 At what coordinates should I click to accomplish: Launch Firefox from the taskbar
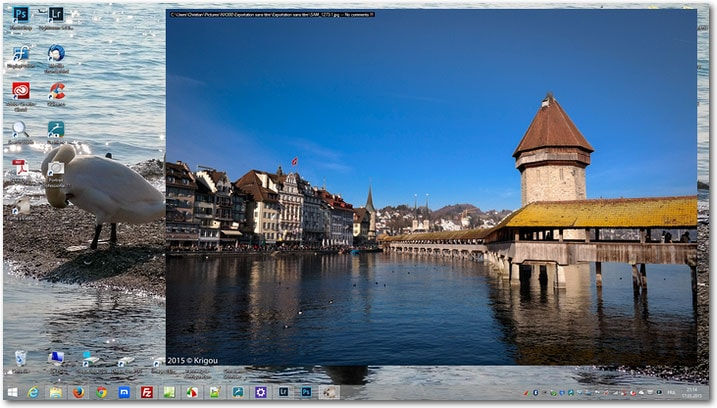pos(79,392)
